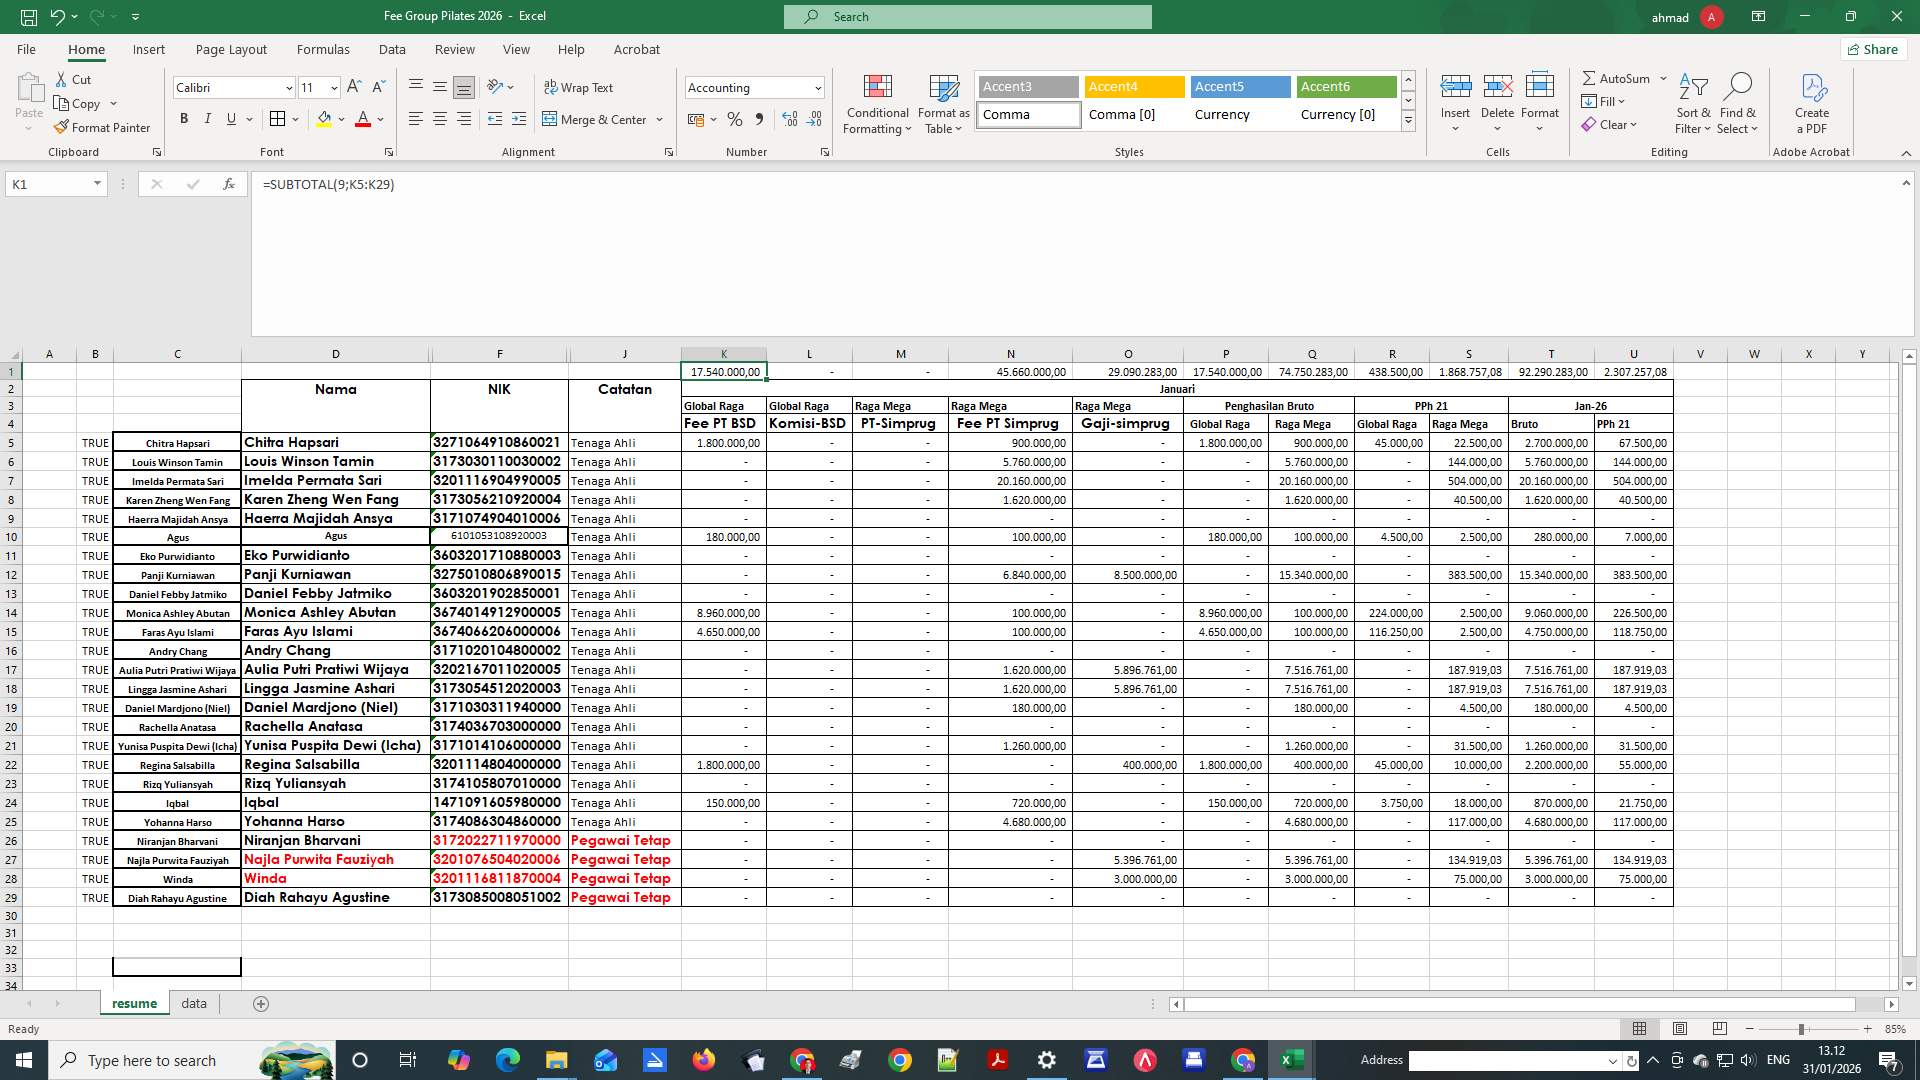Viewport: 1920px width, 1080px height.
Task: Switch to the Formulas ribbon tab
Action: 323,49
